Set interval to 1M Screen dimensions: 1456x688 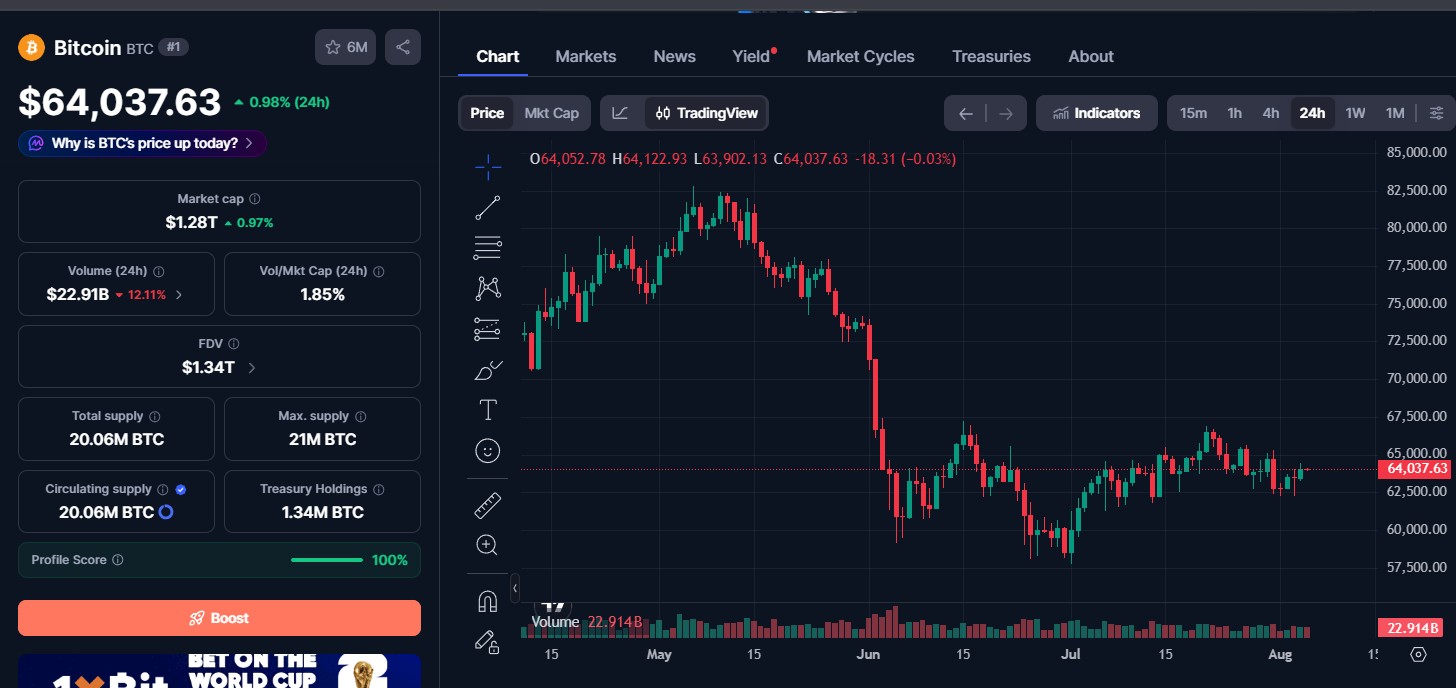pyautogui.click(x=1395, y=113)
